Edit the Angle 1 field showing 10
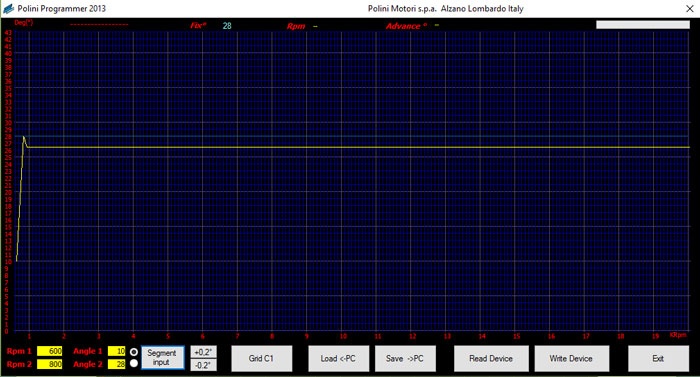This screenshot has height=377, width=700. pos(117,352)
